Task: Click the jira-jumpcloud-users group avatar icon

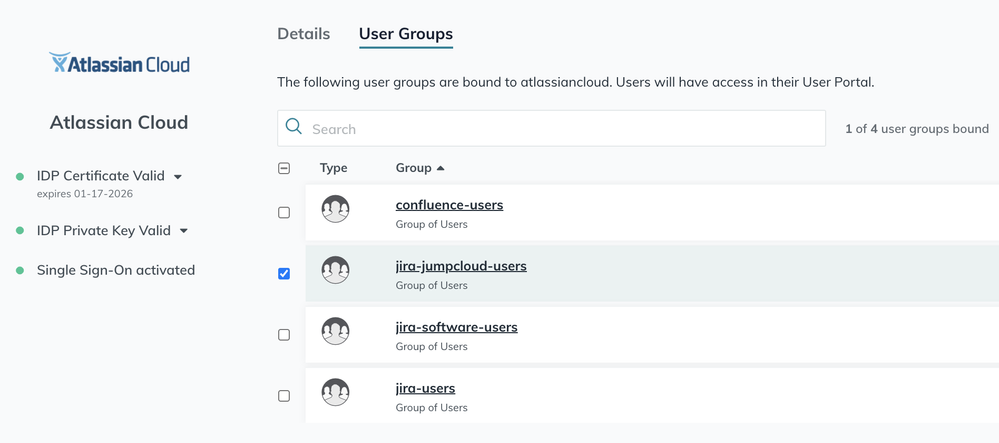Action: tap(335, 270)
